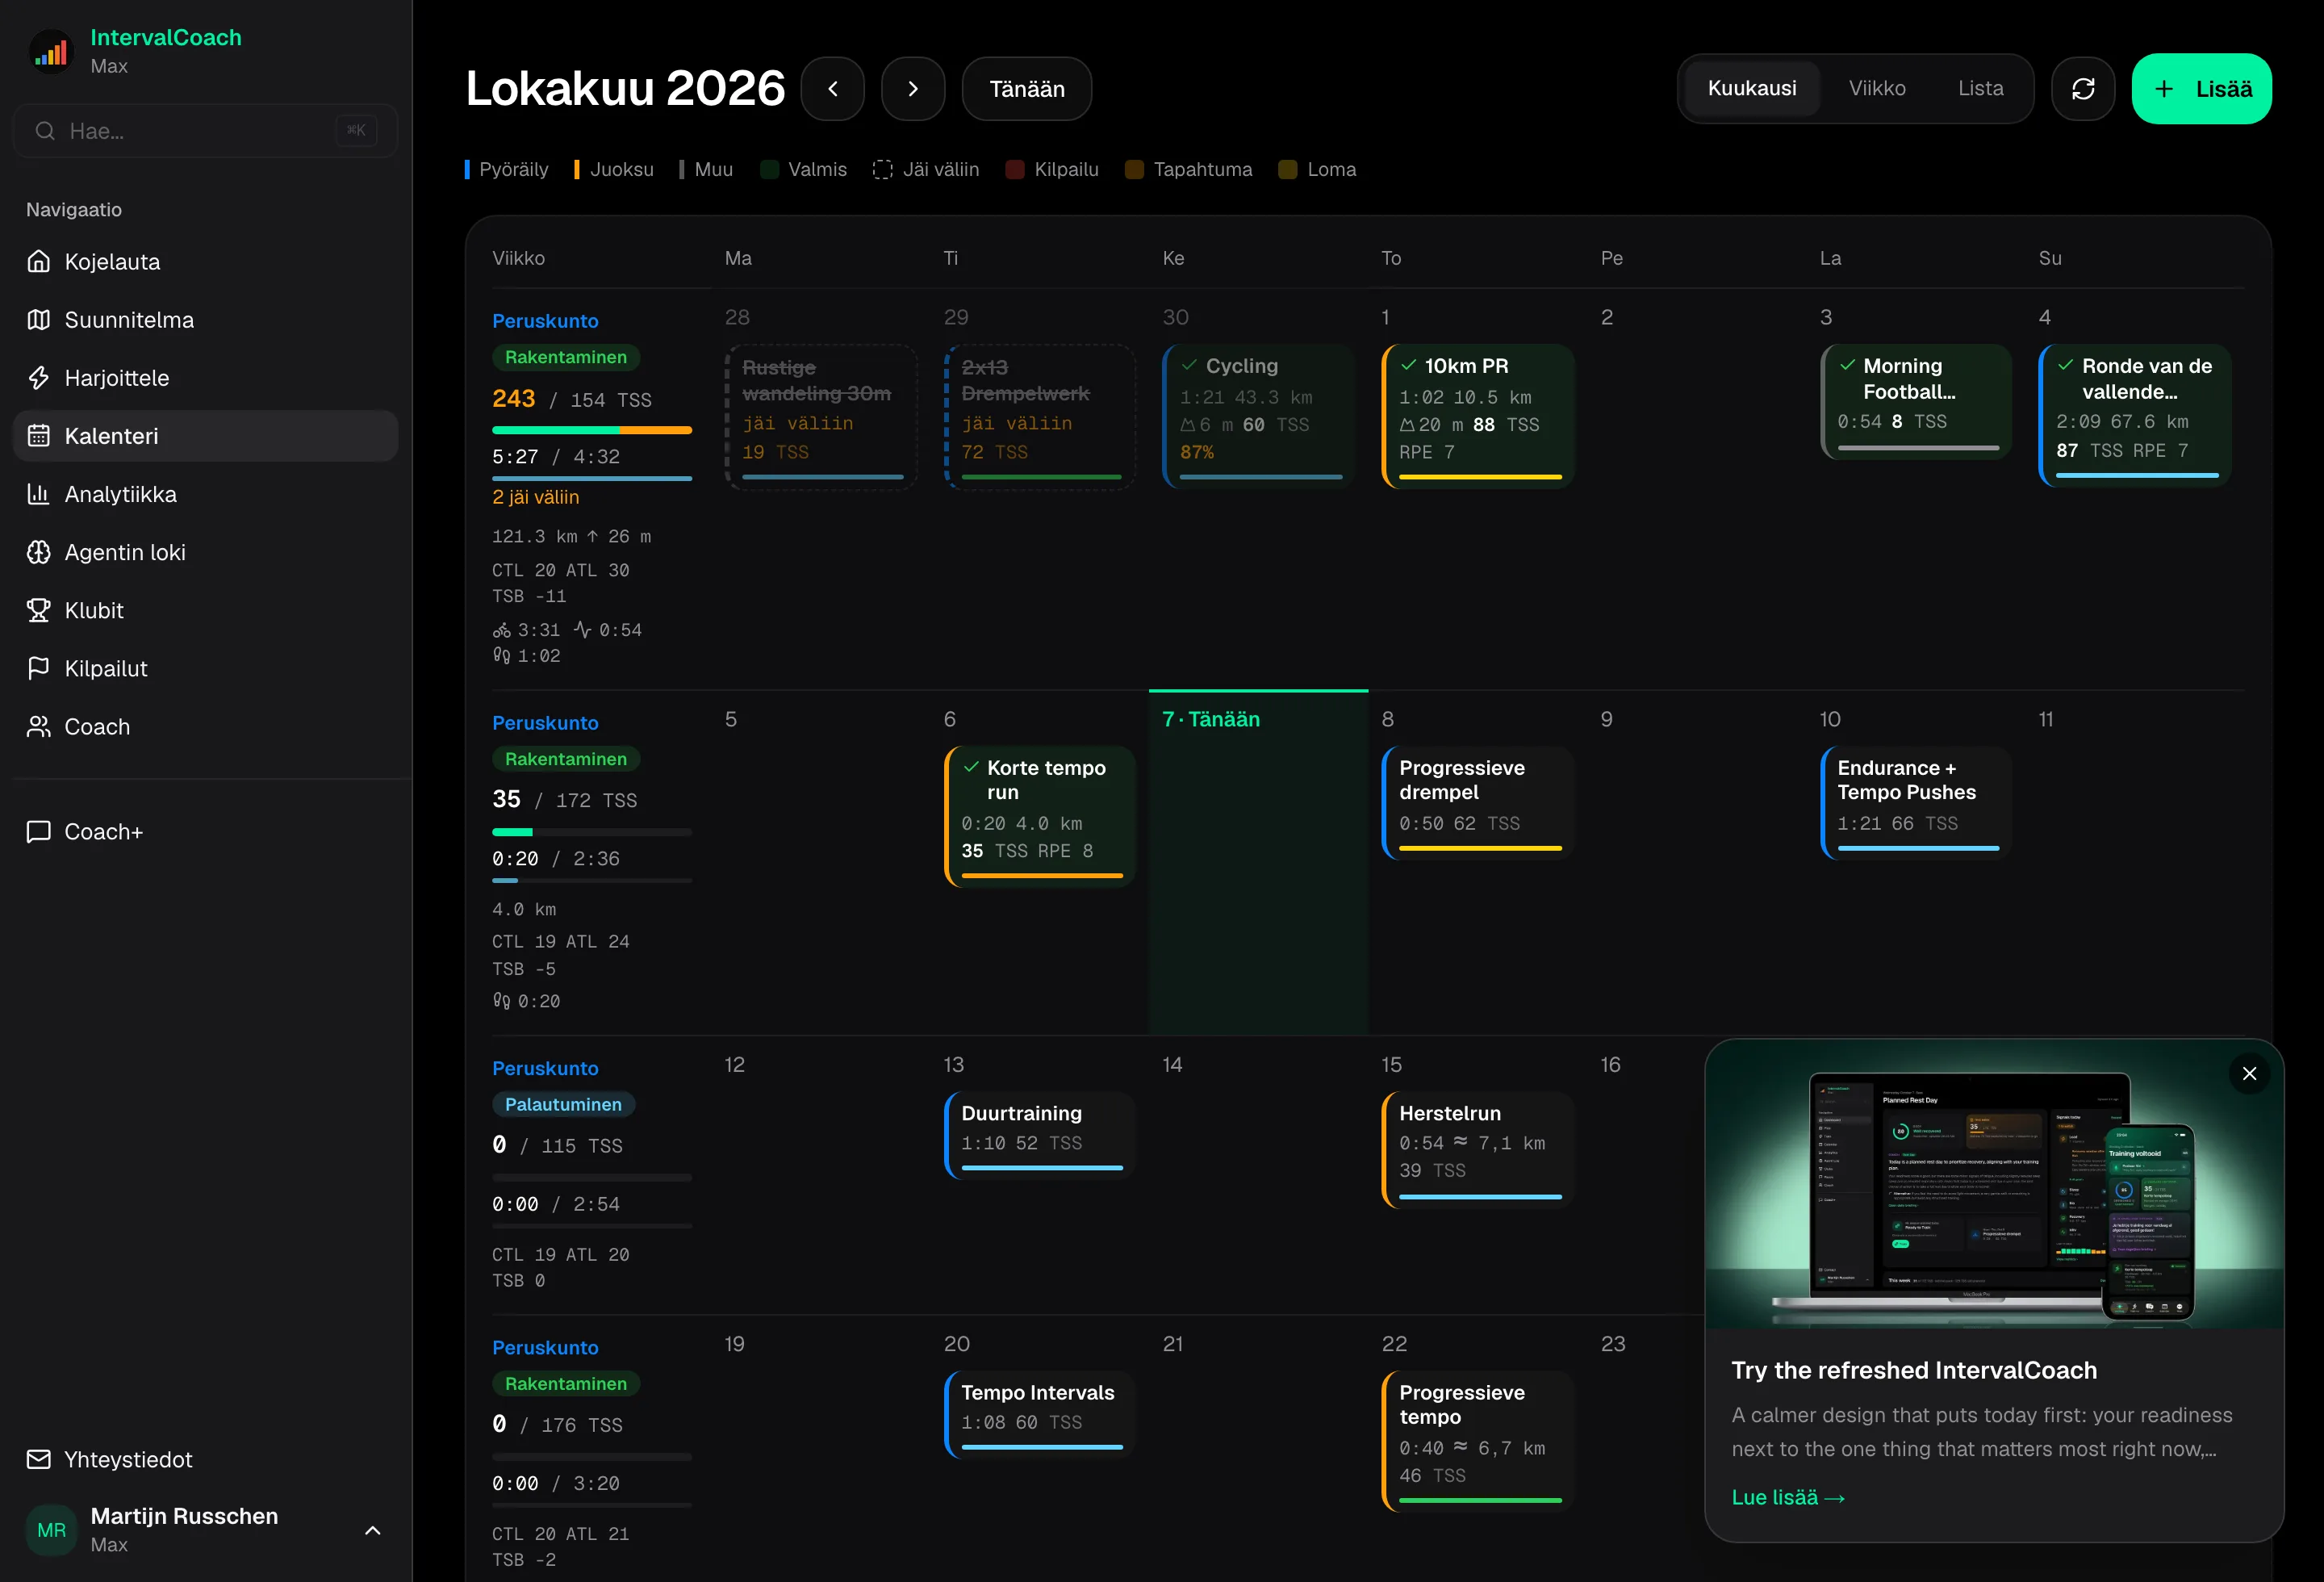Open Analytiikka chart icon
The height and width of the screenshot is (1582, 2324).
[39, 493]
